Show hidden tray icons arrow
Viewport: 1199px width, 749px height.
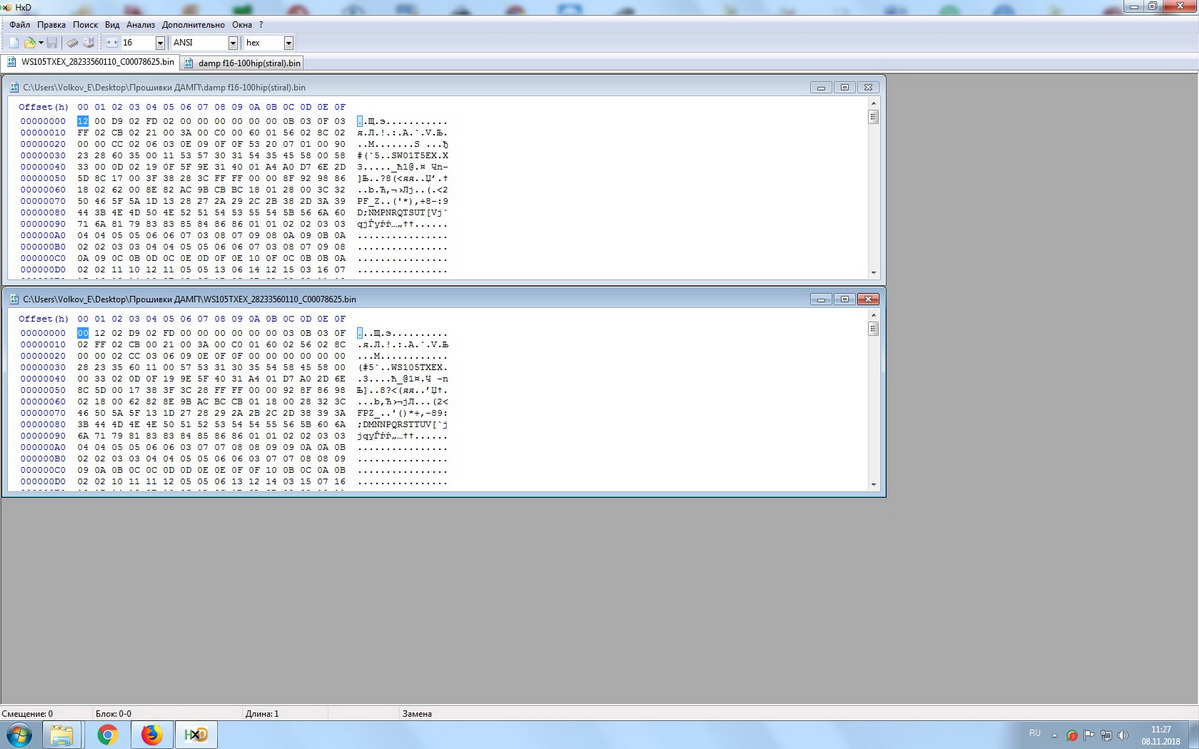[x=1054, y=735]
